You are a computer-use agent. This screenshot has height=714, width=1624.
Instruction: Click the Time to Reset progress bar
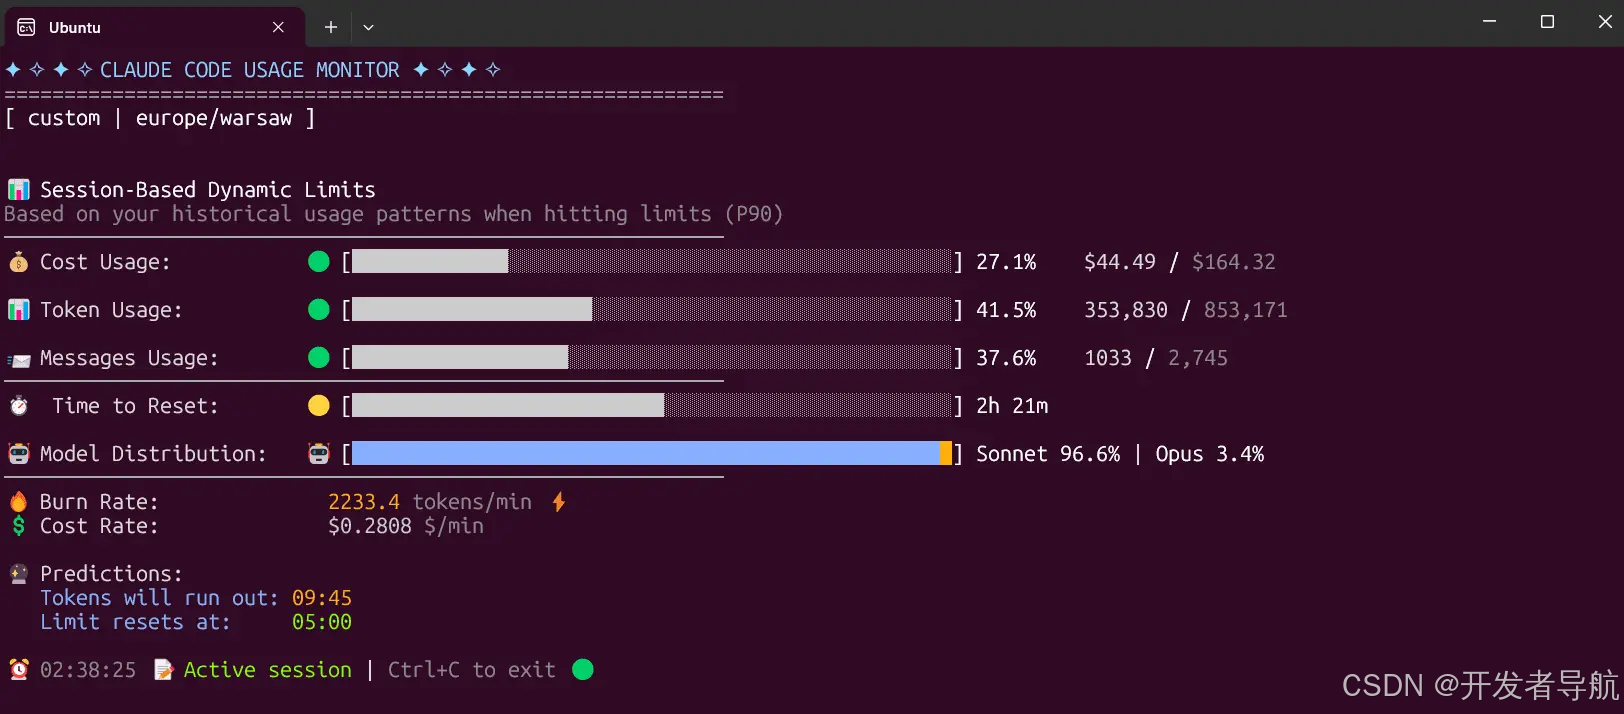pyautogui.click(x=652, y=406)
